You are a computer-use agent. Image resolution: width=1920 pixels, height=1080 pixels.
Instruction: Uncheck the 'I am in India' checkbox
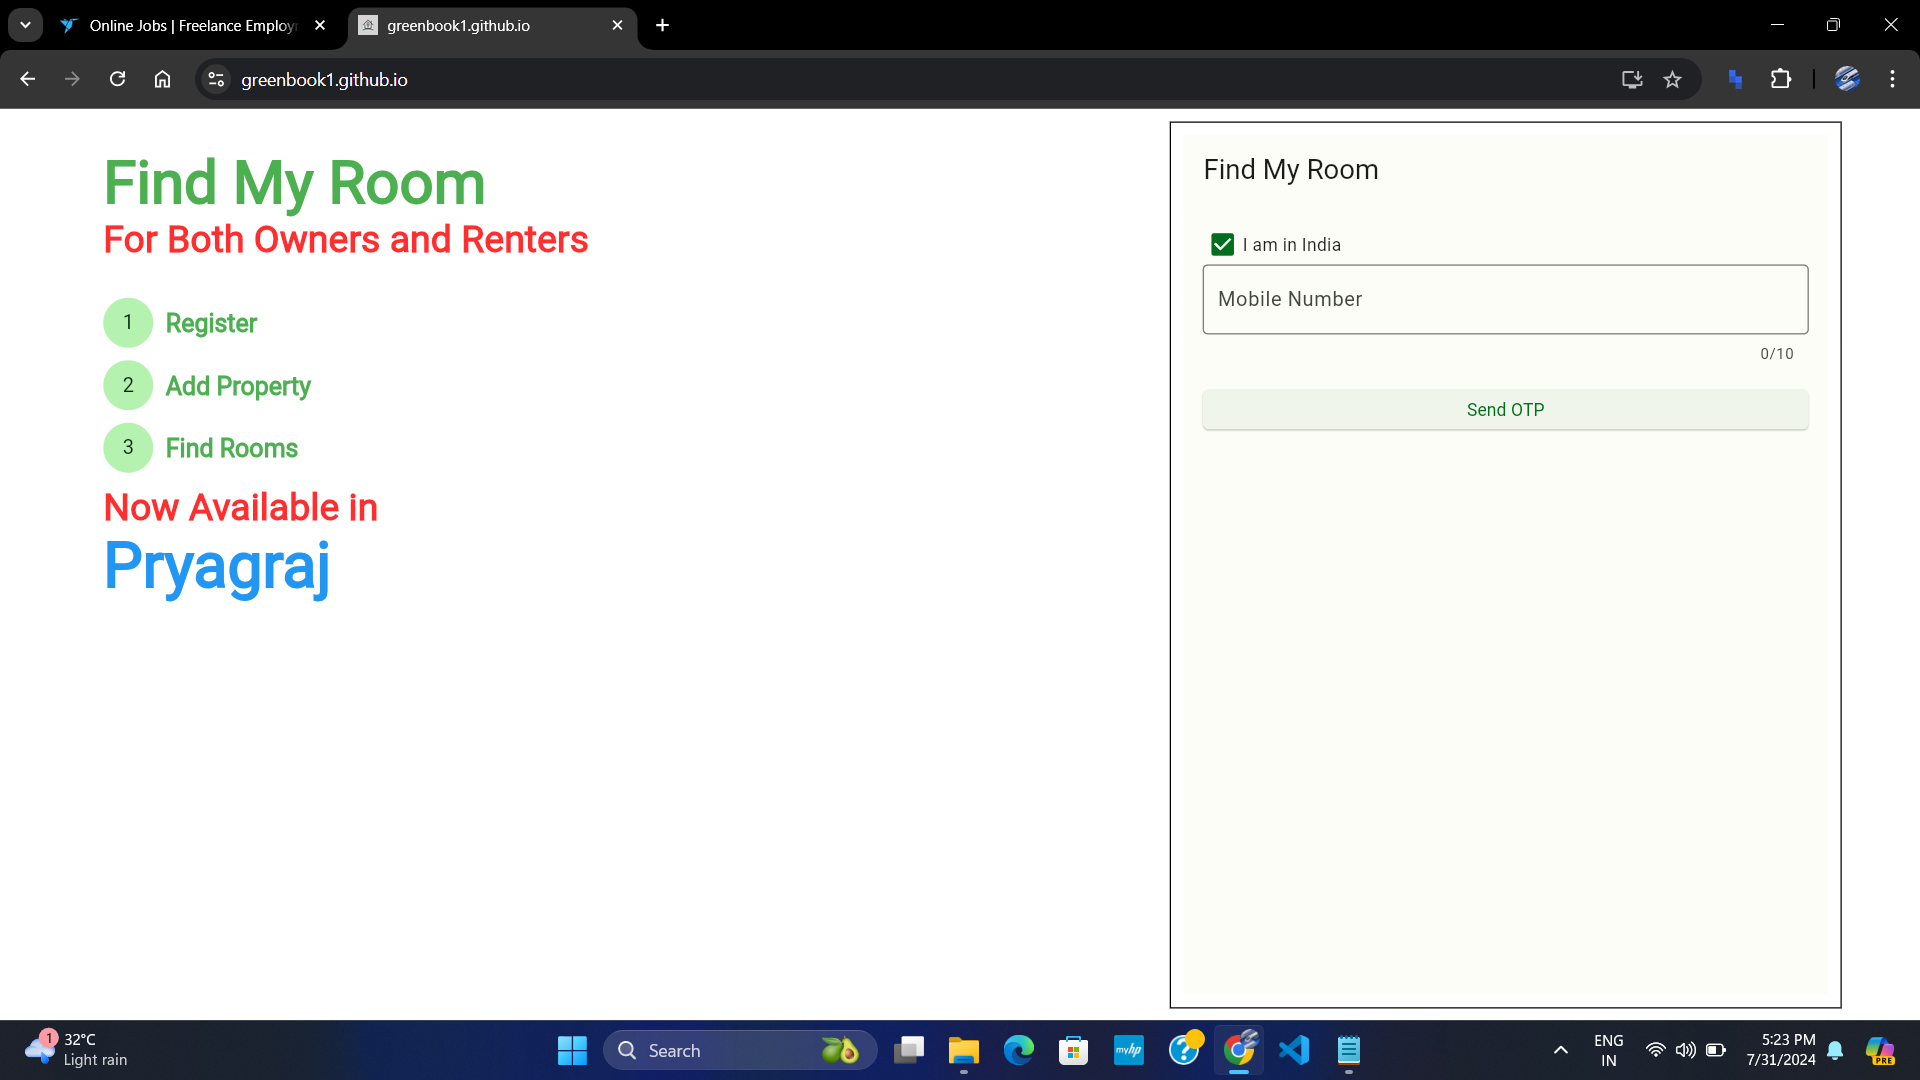click(x=1222, y=245)
